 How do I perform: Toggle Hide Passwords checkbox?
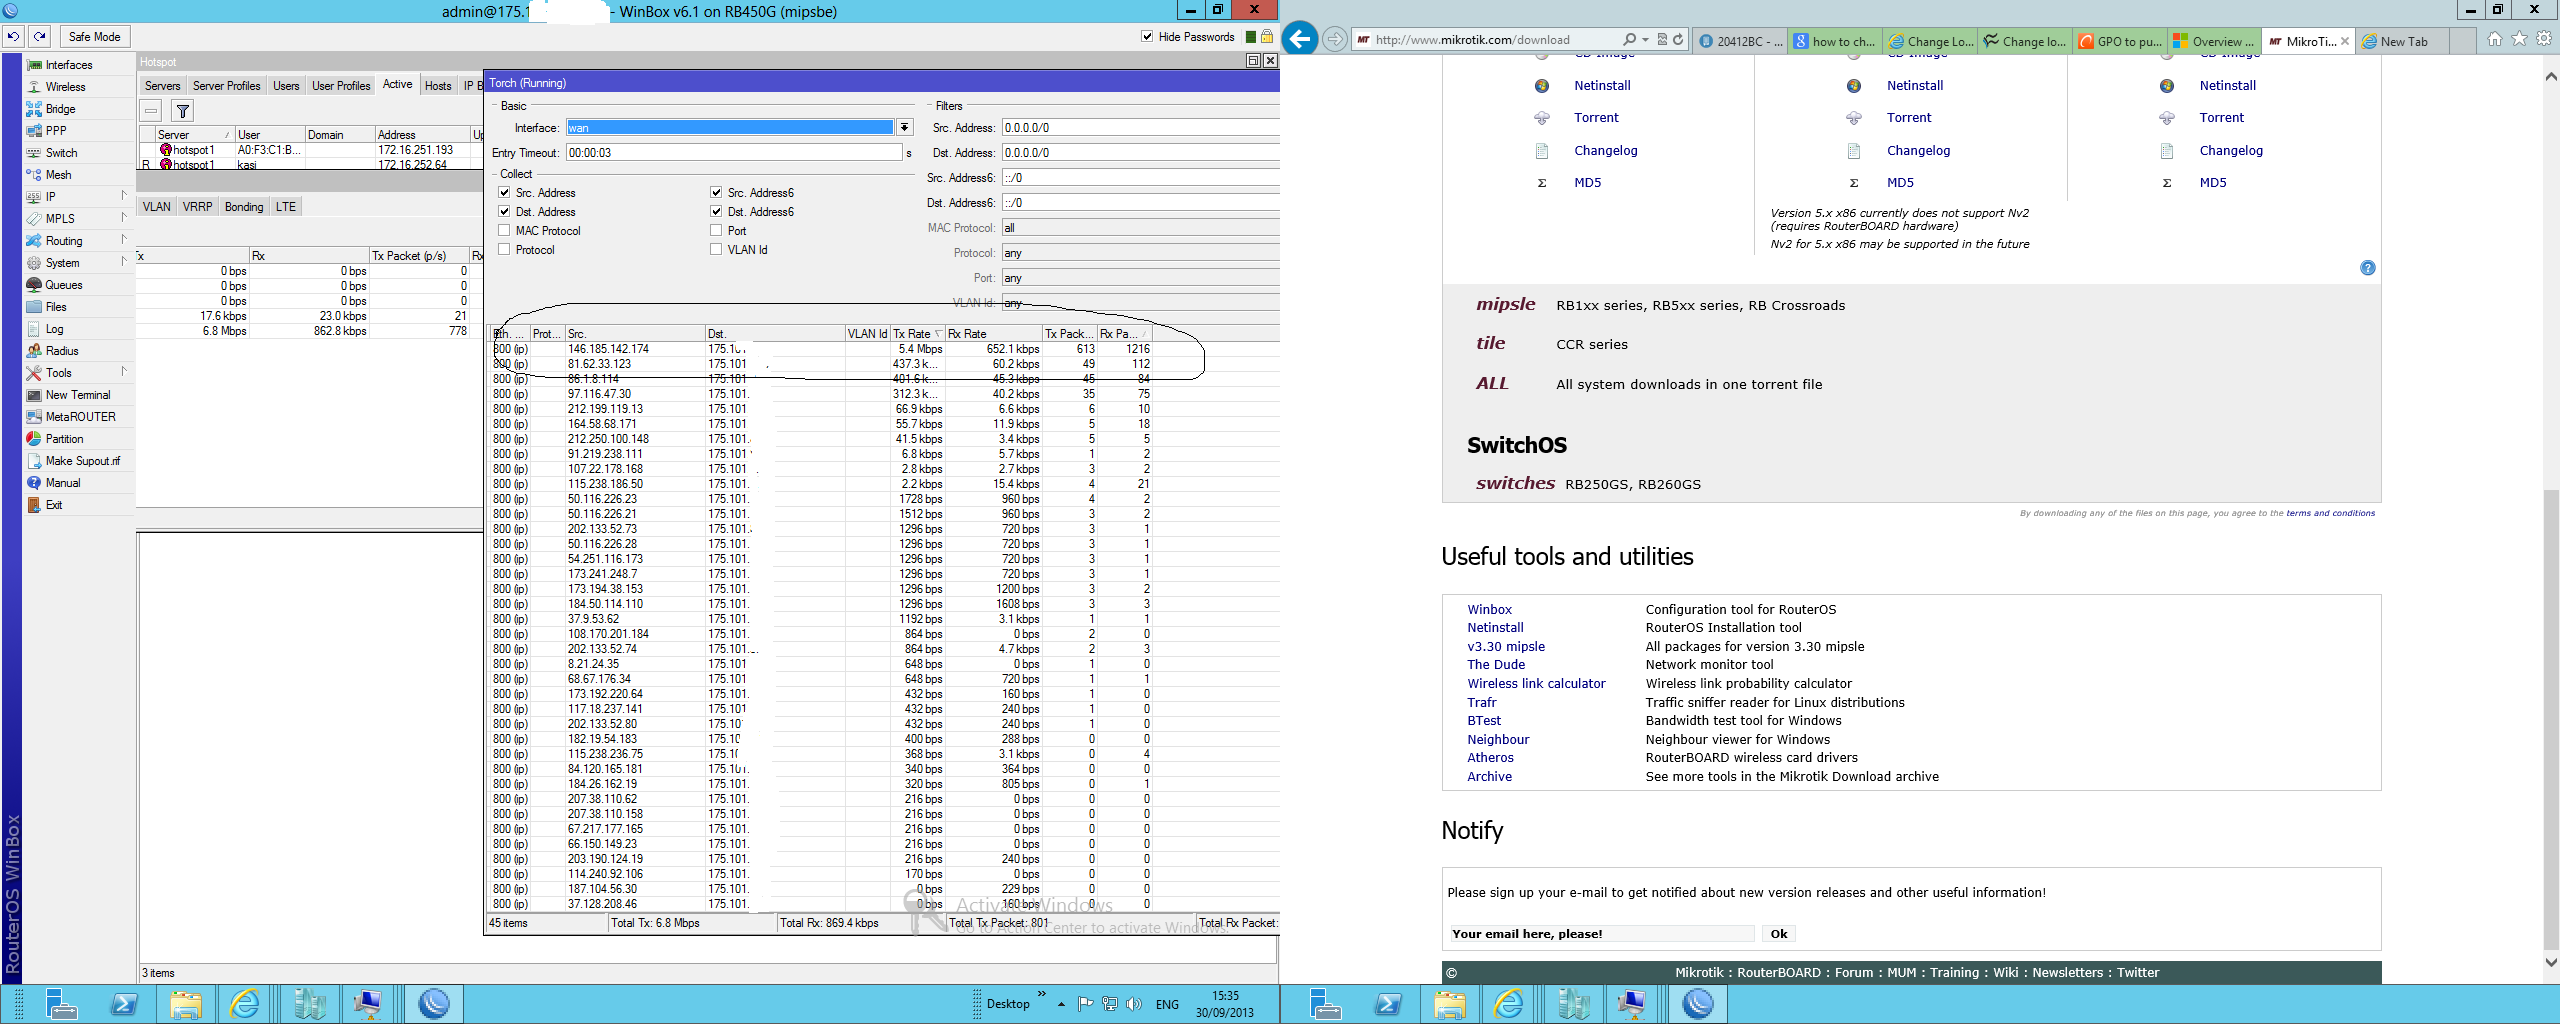tap(1147, 37)
